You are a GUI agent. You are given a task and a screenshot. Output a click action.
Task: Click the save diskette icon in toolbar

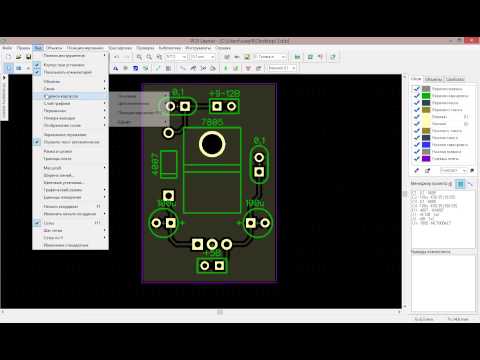[28, 57]
